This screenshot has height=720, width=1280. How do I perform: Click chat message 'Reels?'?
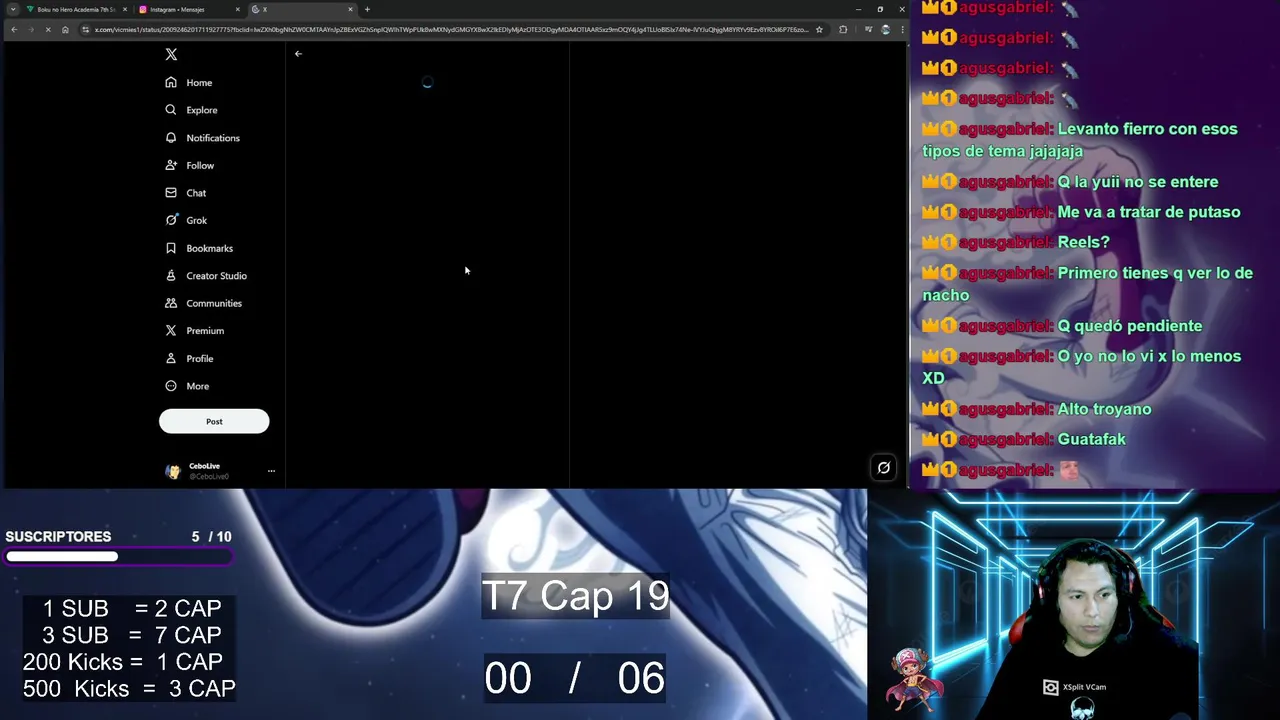click(x=1083, y=242)
